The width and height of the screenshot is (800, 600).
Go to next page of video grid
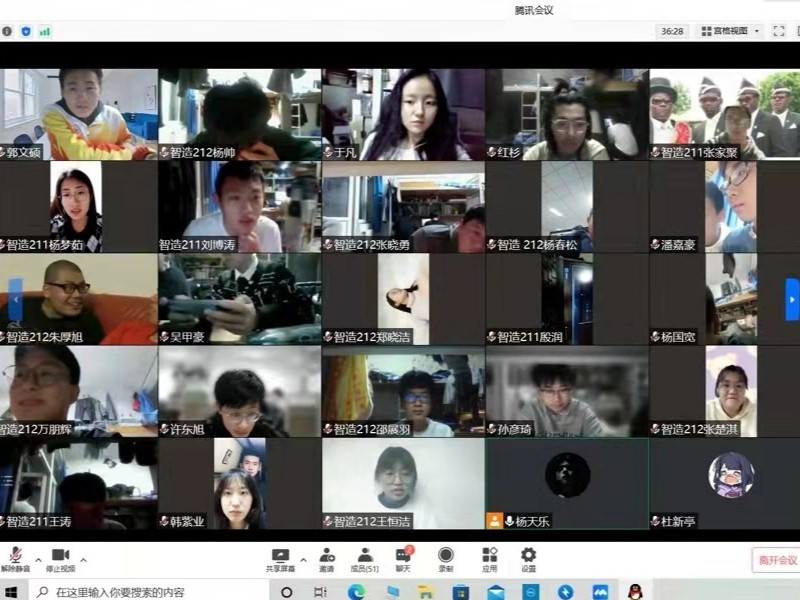coord(792,299)
